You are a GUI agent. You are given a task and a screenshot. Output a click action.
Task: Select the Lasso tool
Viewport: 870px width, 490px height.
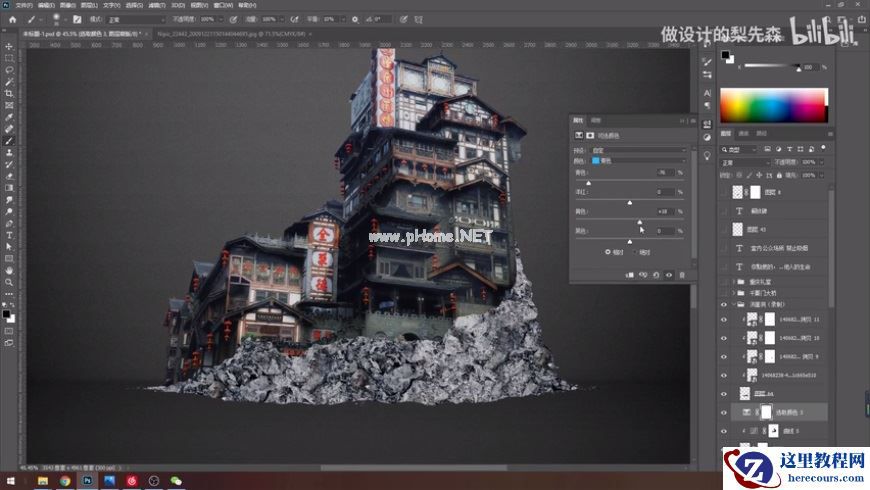pos(9,70)
